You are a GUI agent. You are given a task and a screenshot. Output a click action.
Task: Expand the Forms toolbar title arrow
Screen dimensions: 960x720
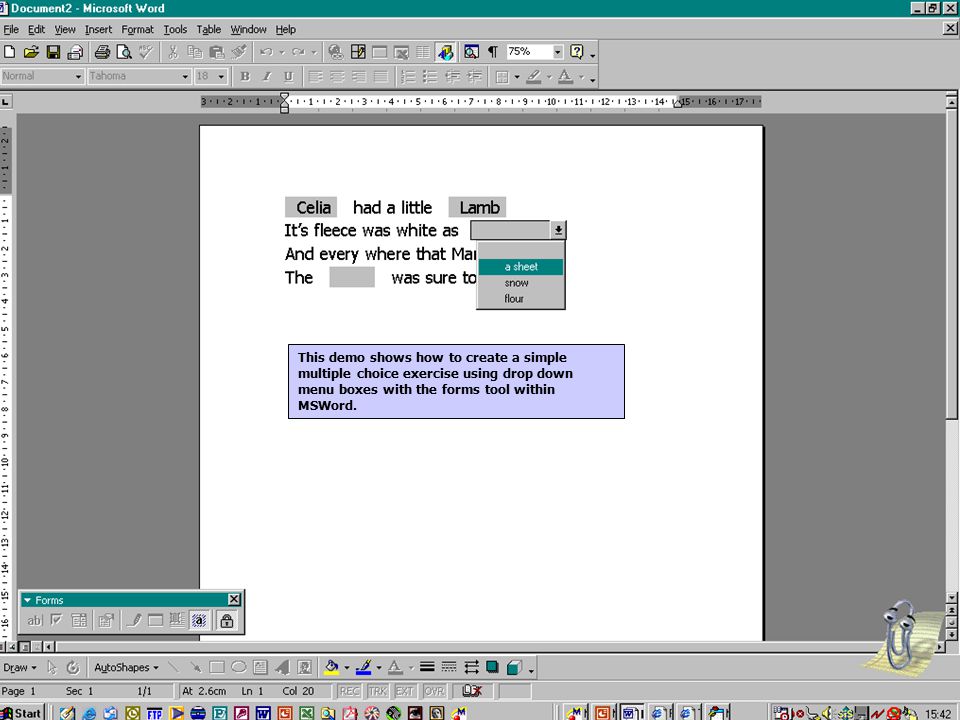click(27, 601)
